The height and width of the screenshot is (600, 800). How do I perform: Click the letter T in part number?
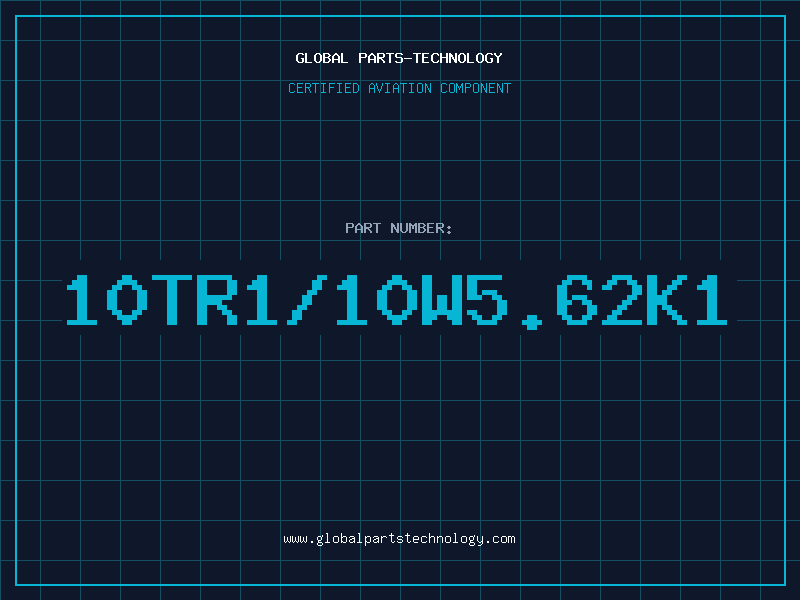(x=172, y=299)
